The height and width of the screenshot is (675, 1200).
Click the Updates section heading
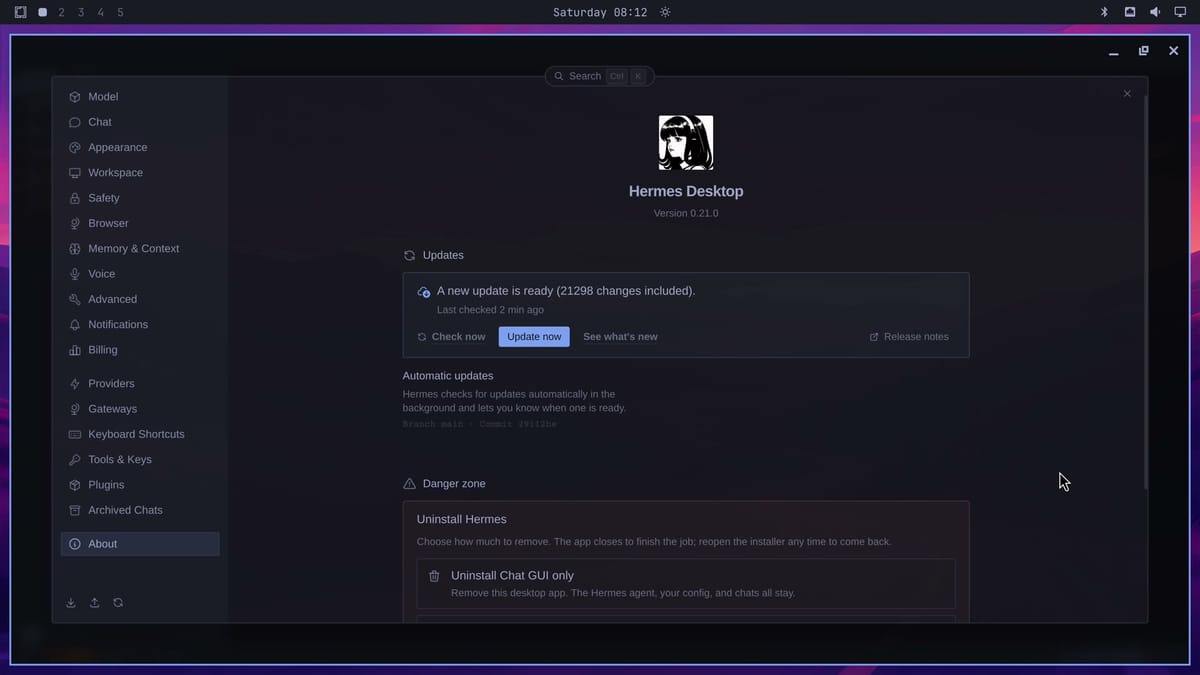[443, 256]
